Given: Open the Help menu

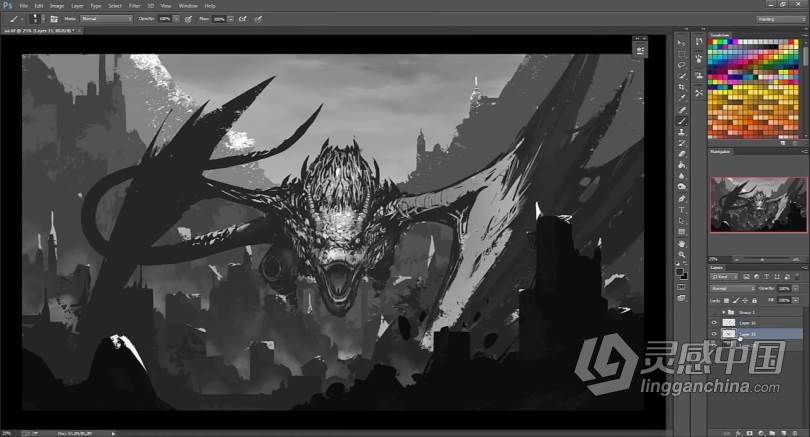Looking at the screenshot, I should pyautogui.click(x=210, y=6).
